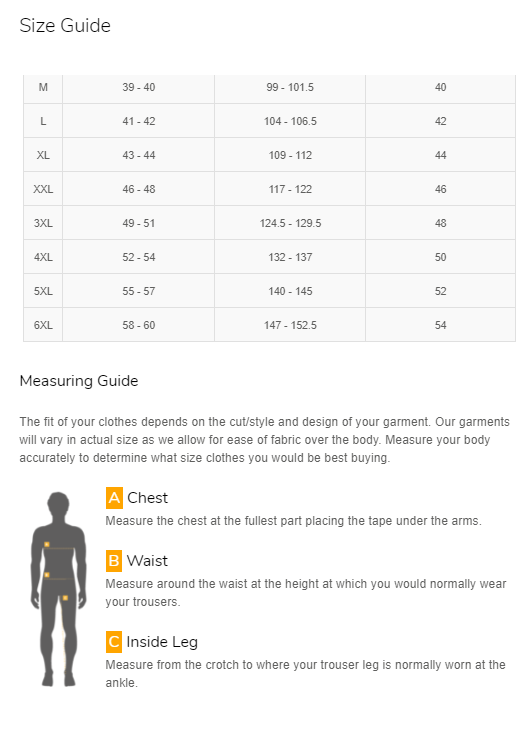Click the 6XL size label
The width and height of the screenshot is (518, 734).
[x=43, y=325]
